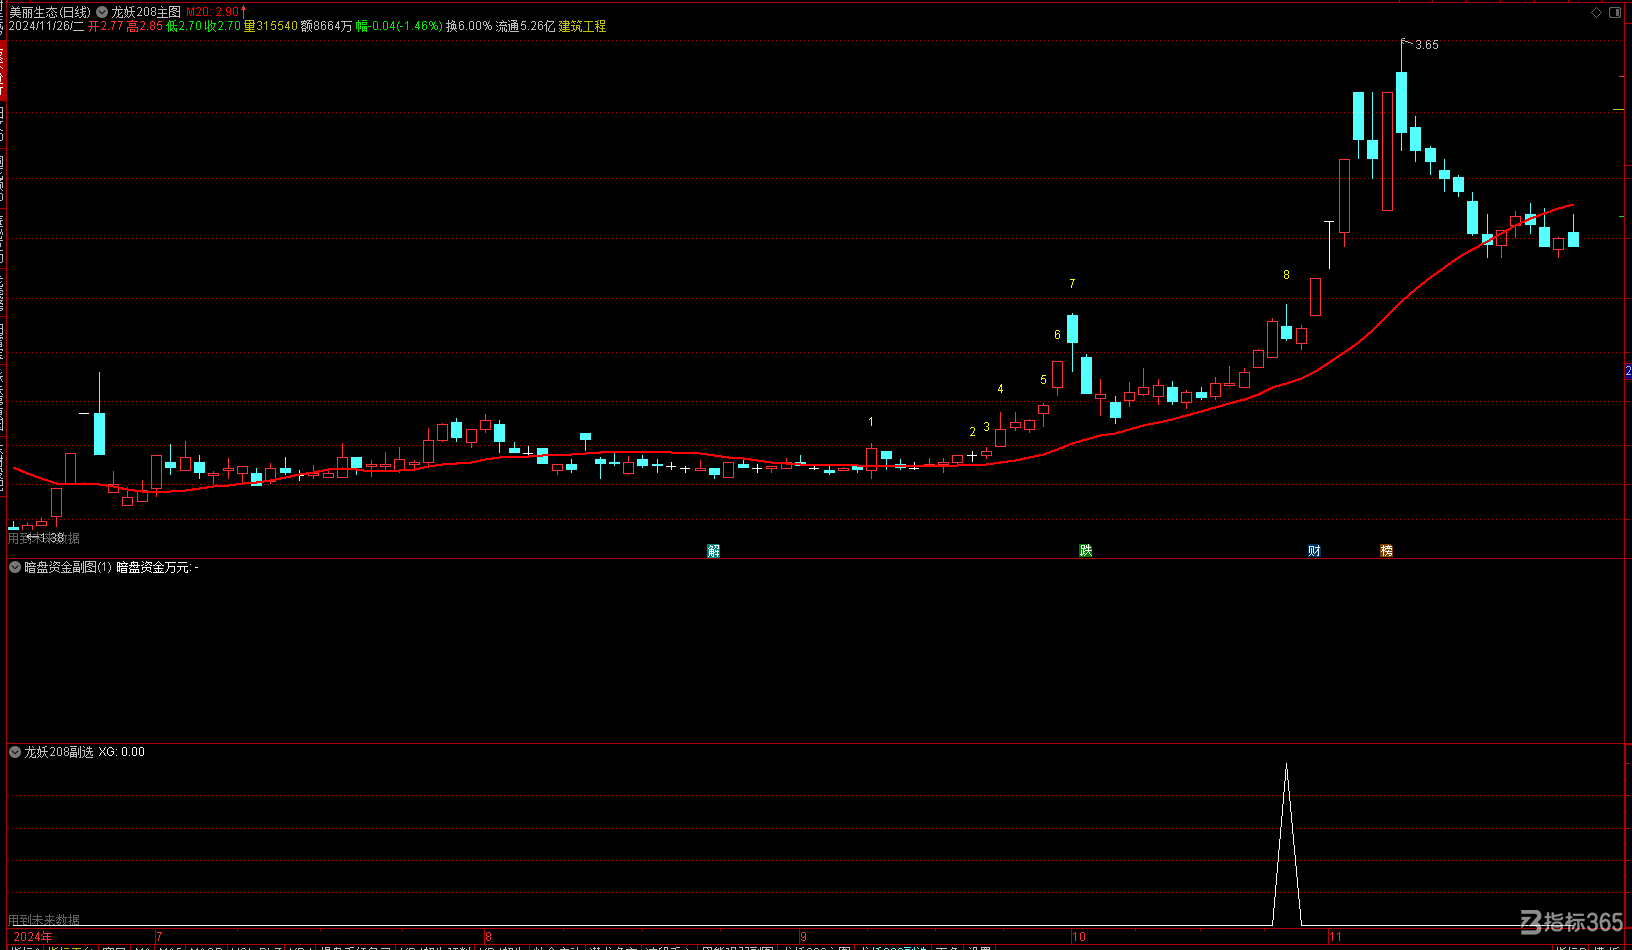This screenshot has width=1632, height=950.
Task: Click the 低2.70 low price value
Action: [x=184, y=26]
